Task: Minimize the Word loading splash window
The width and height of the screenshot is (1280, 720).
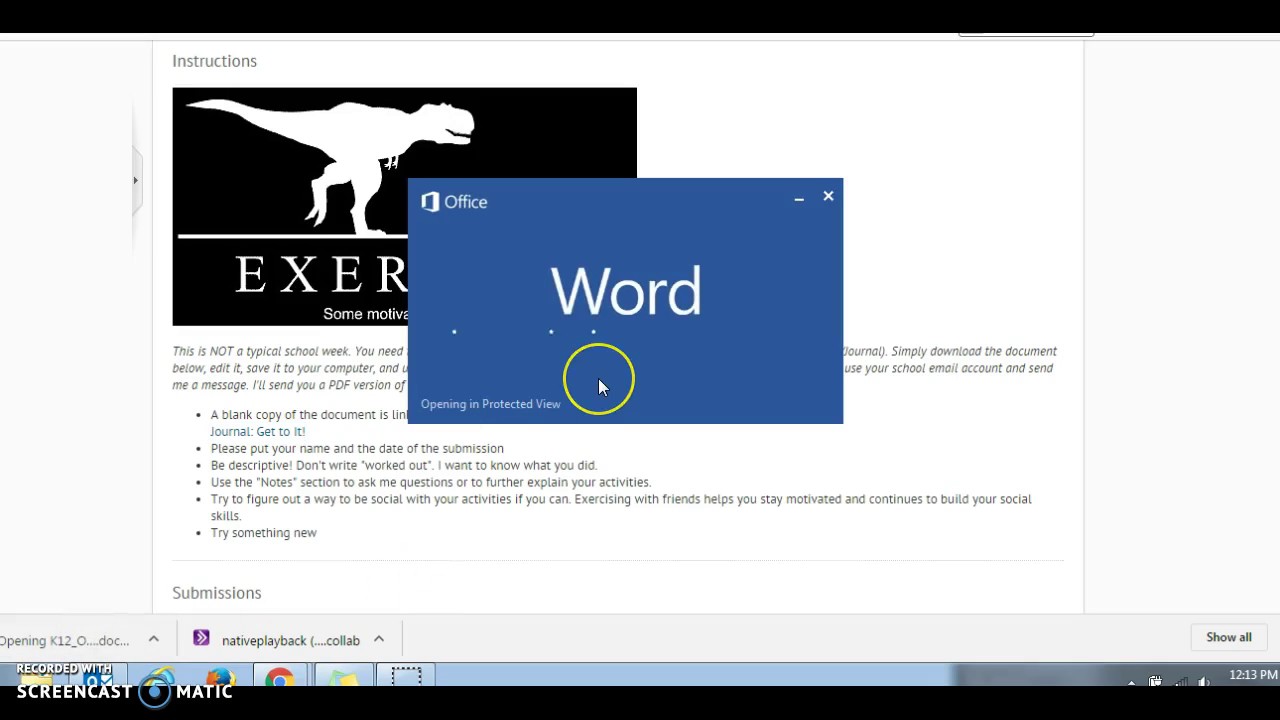Action: coord(799,199)
